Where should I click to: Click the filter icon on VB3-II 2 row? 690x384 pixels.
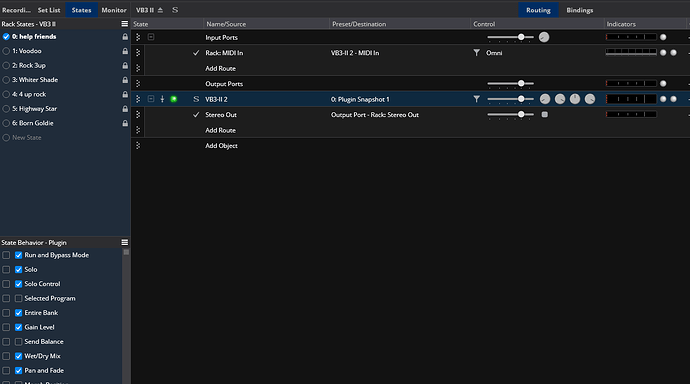(477, 99)
